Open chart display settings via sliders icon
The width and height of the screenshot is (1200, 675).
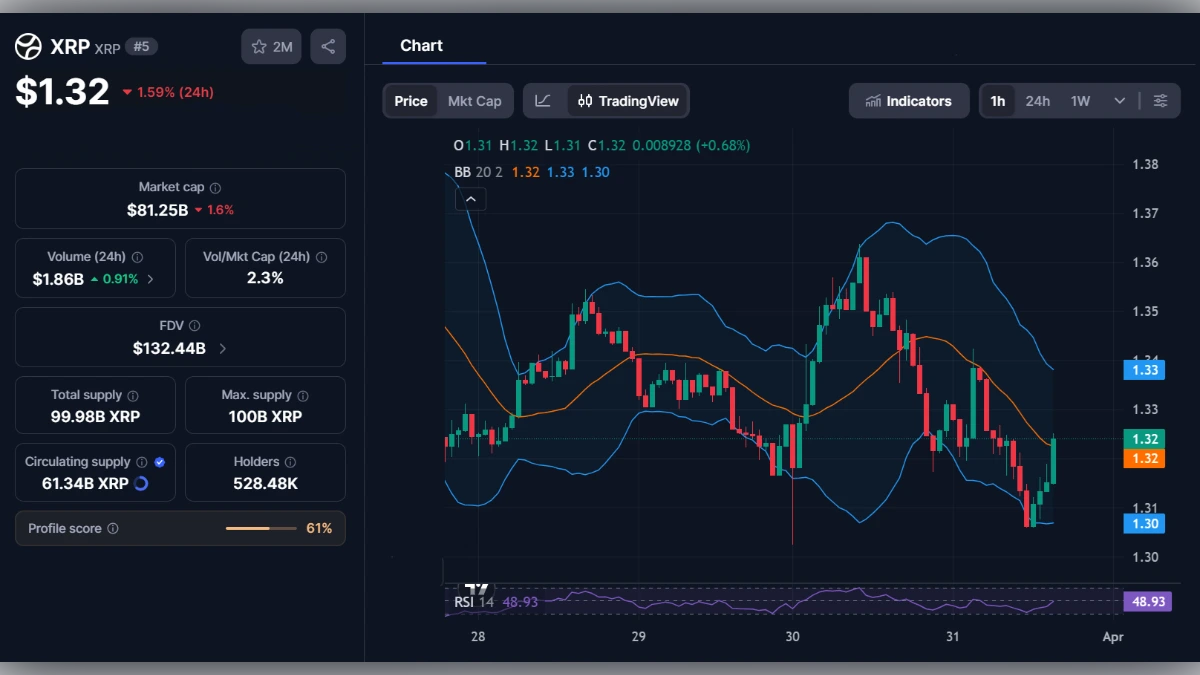pos(1160,100)
